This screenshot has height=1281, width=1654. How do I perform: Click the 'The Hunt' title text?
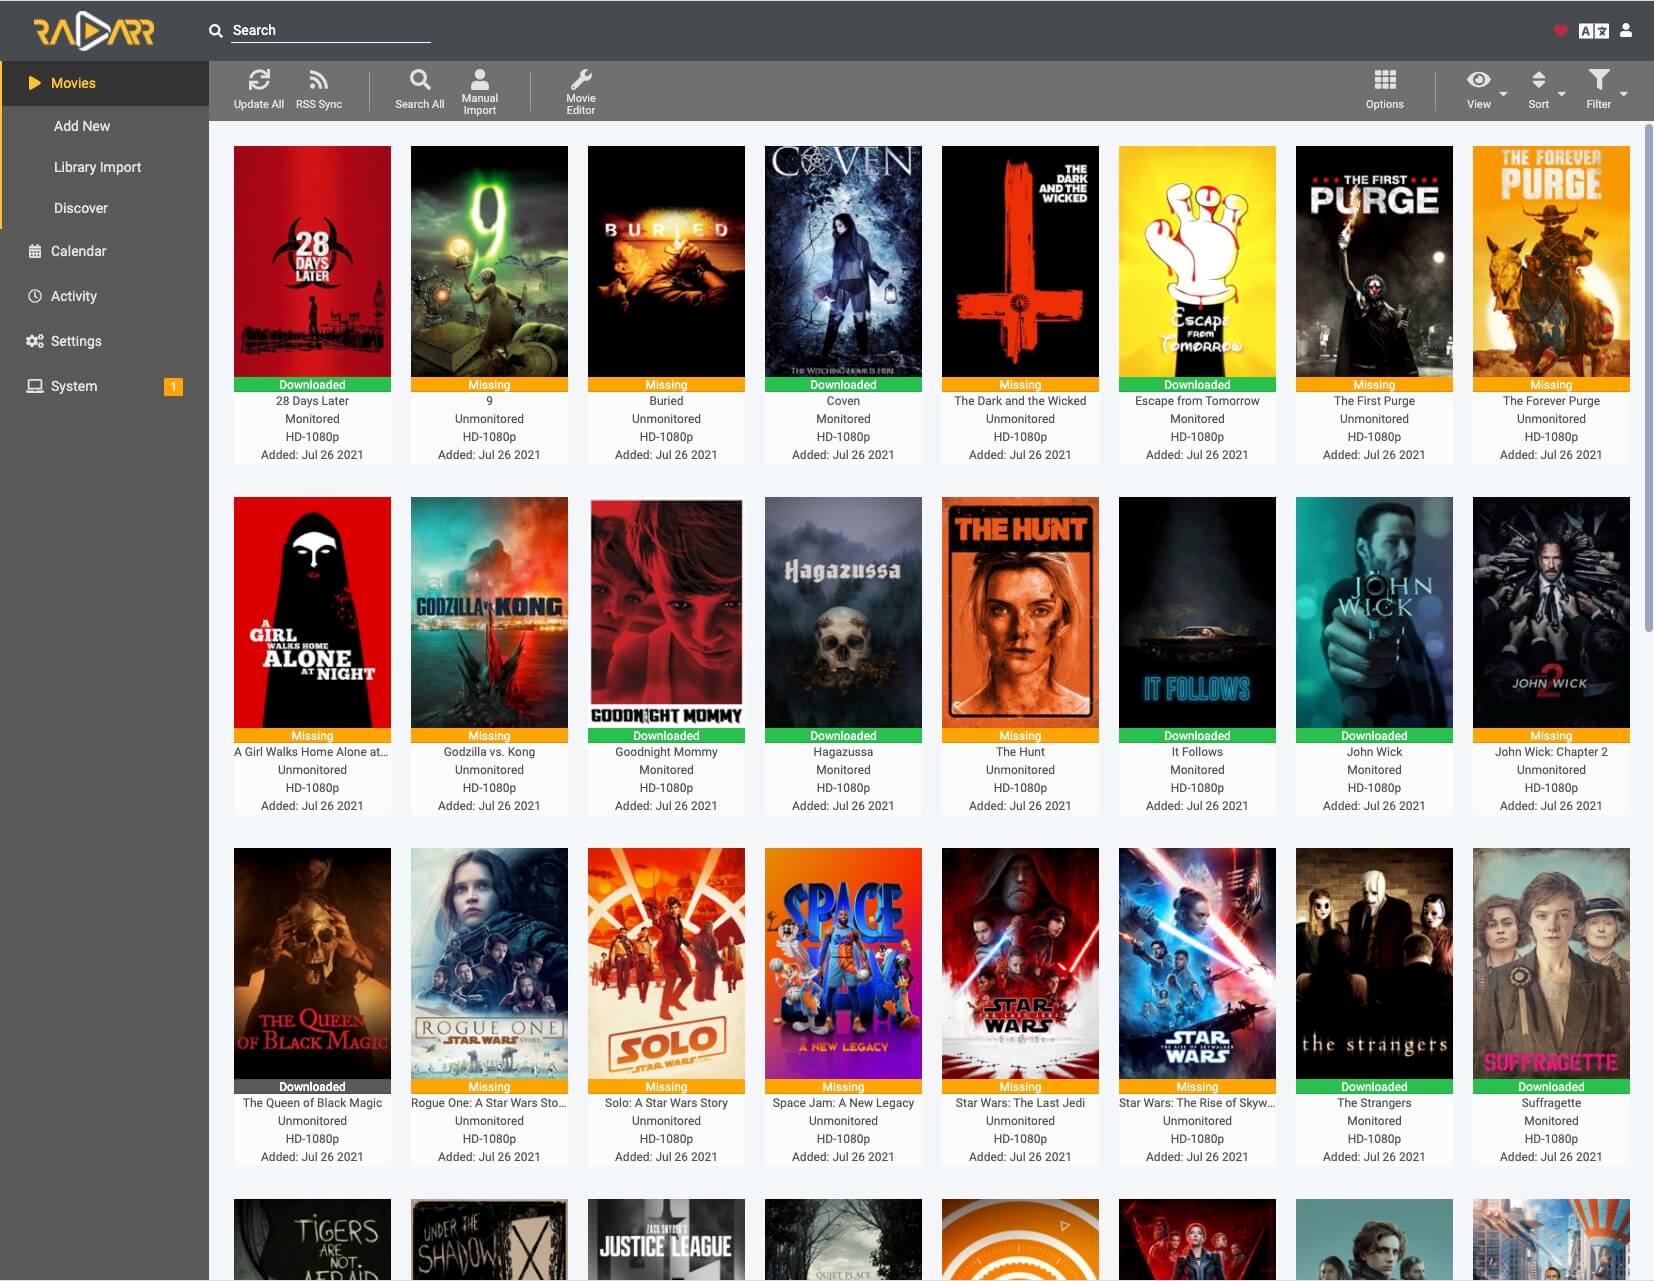coord(1020,752)
